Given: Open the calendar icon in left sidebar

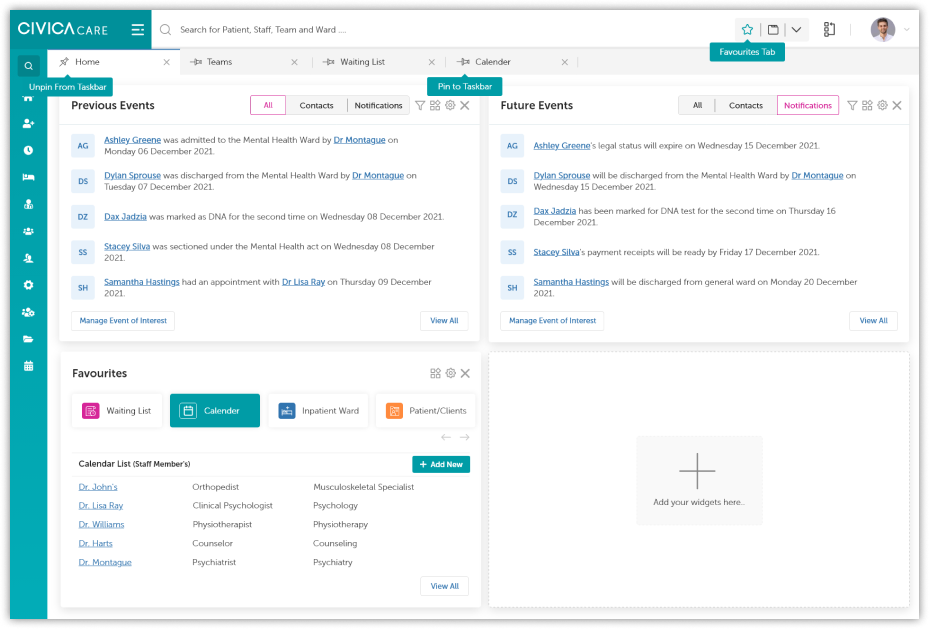Looking at the screenshot, I should tap(28, 366).
